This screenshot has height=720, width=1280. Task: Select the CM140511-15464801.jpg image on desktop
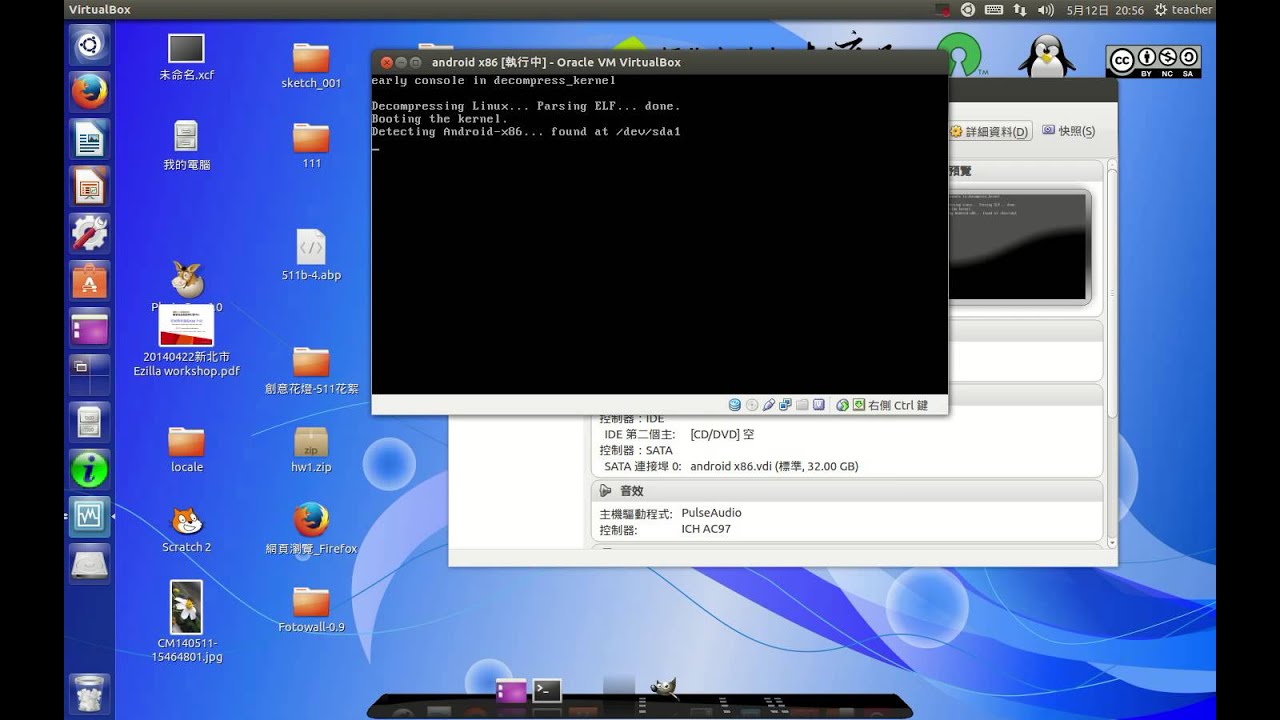point(186,622)
